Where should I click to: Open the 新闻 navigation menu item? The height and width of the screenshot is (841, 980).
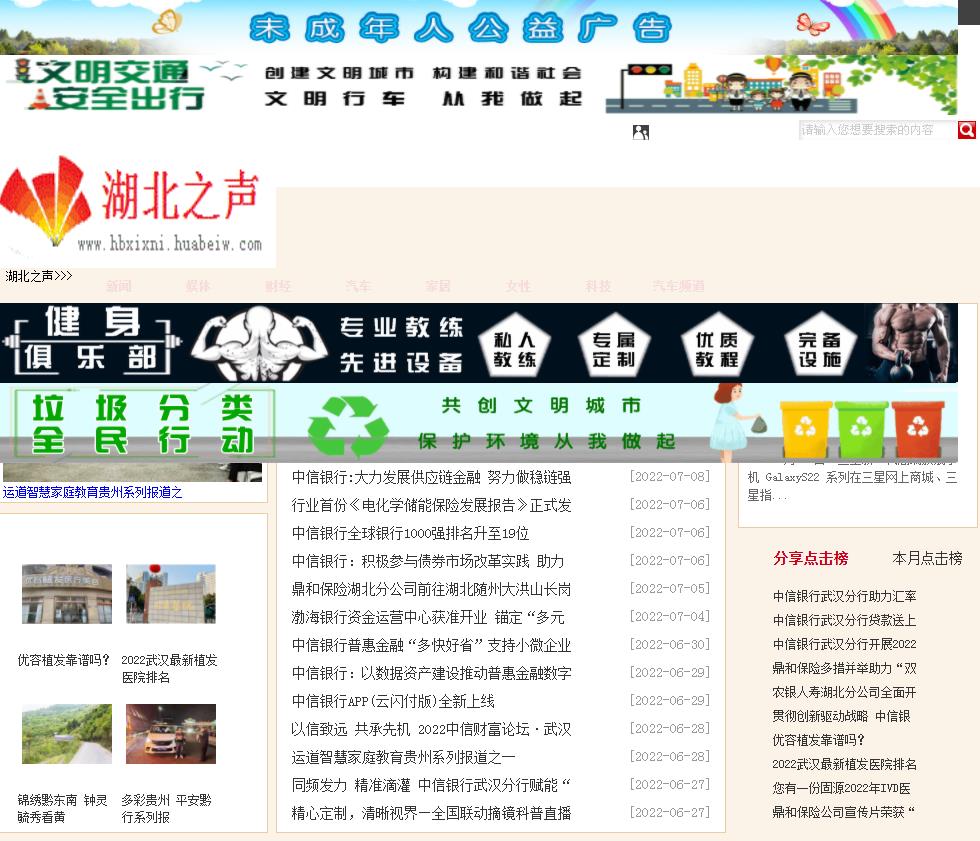tap(119, 286)
